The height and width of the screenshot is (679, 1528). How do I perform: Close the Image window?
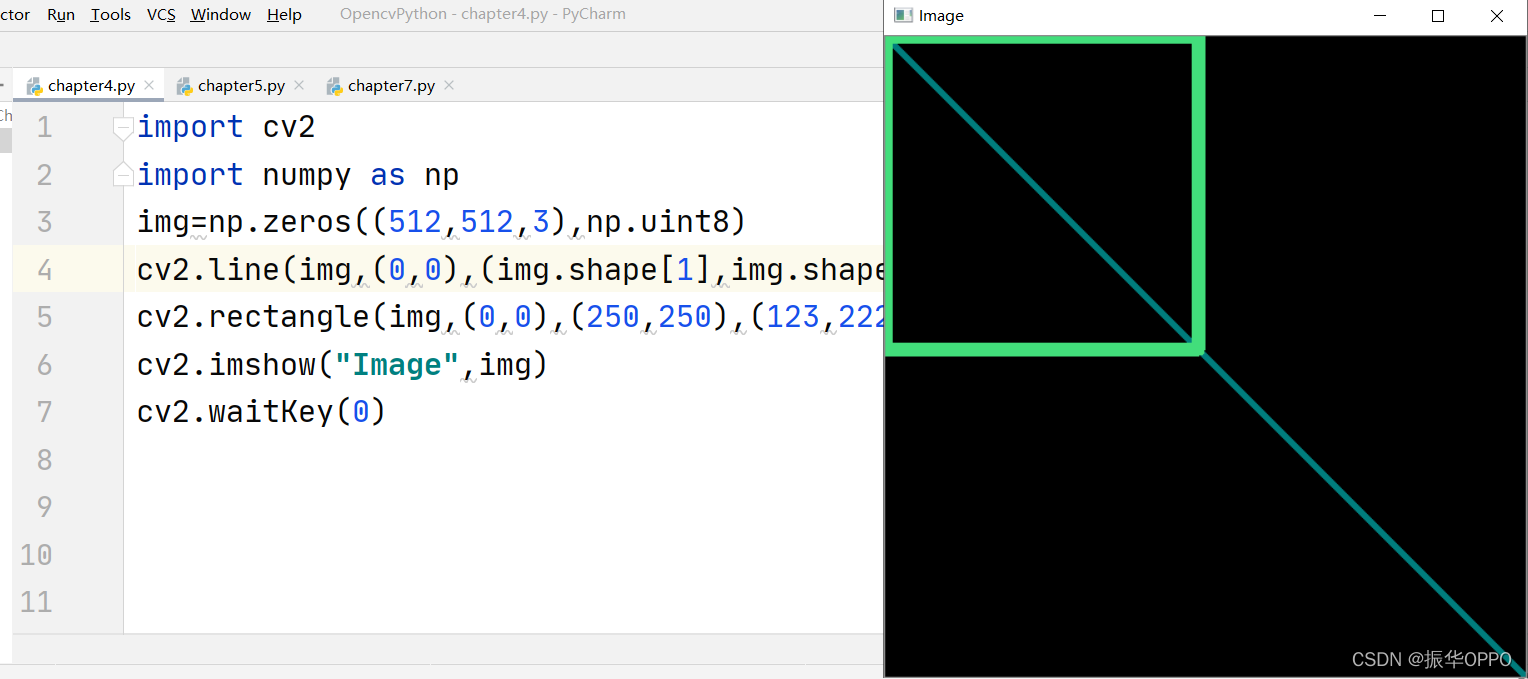pyautogui.click(x=1497, y=16)
